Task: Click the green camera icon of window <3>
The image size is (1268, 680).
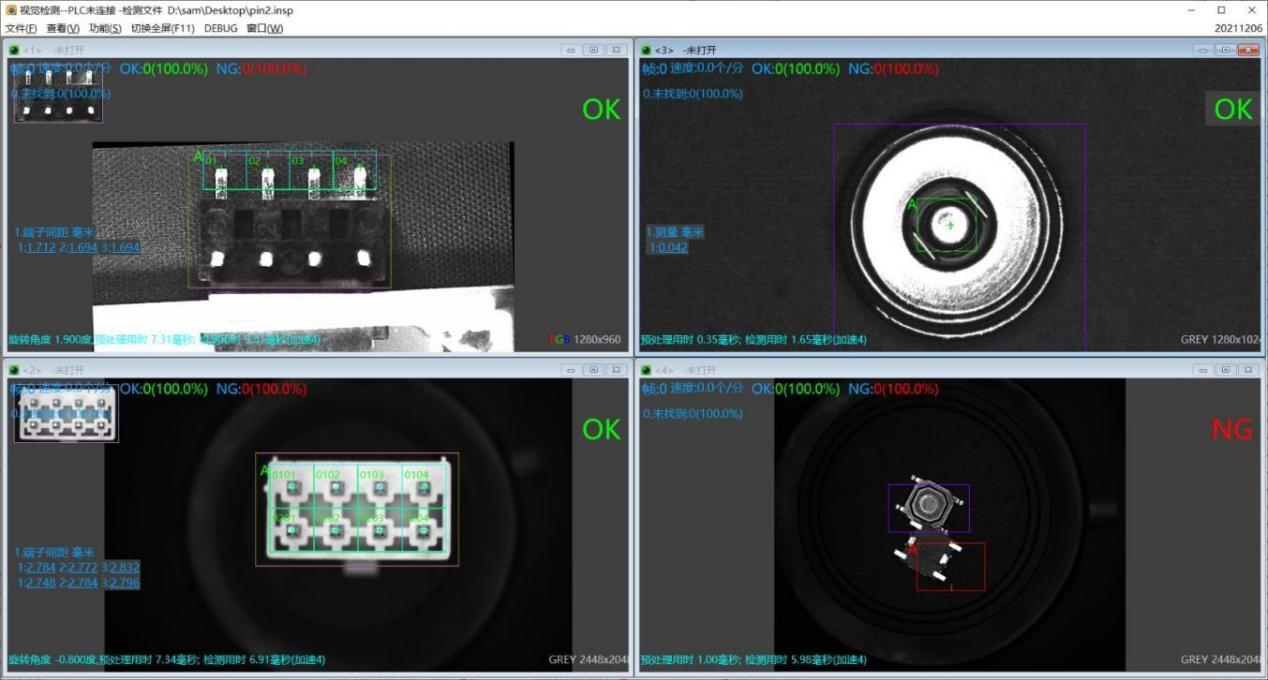Action: 646,50
